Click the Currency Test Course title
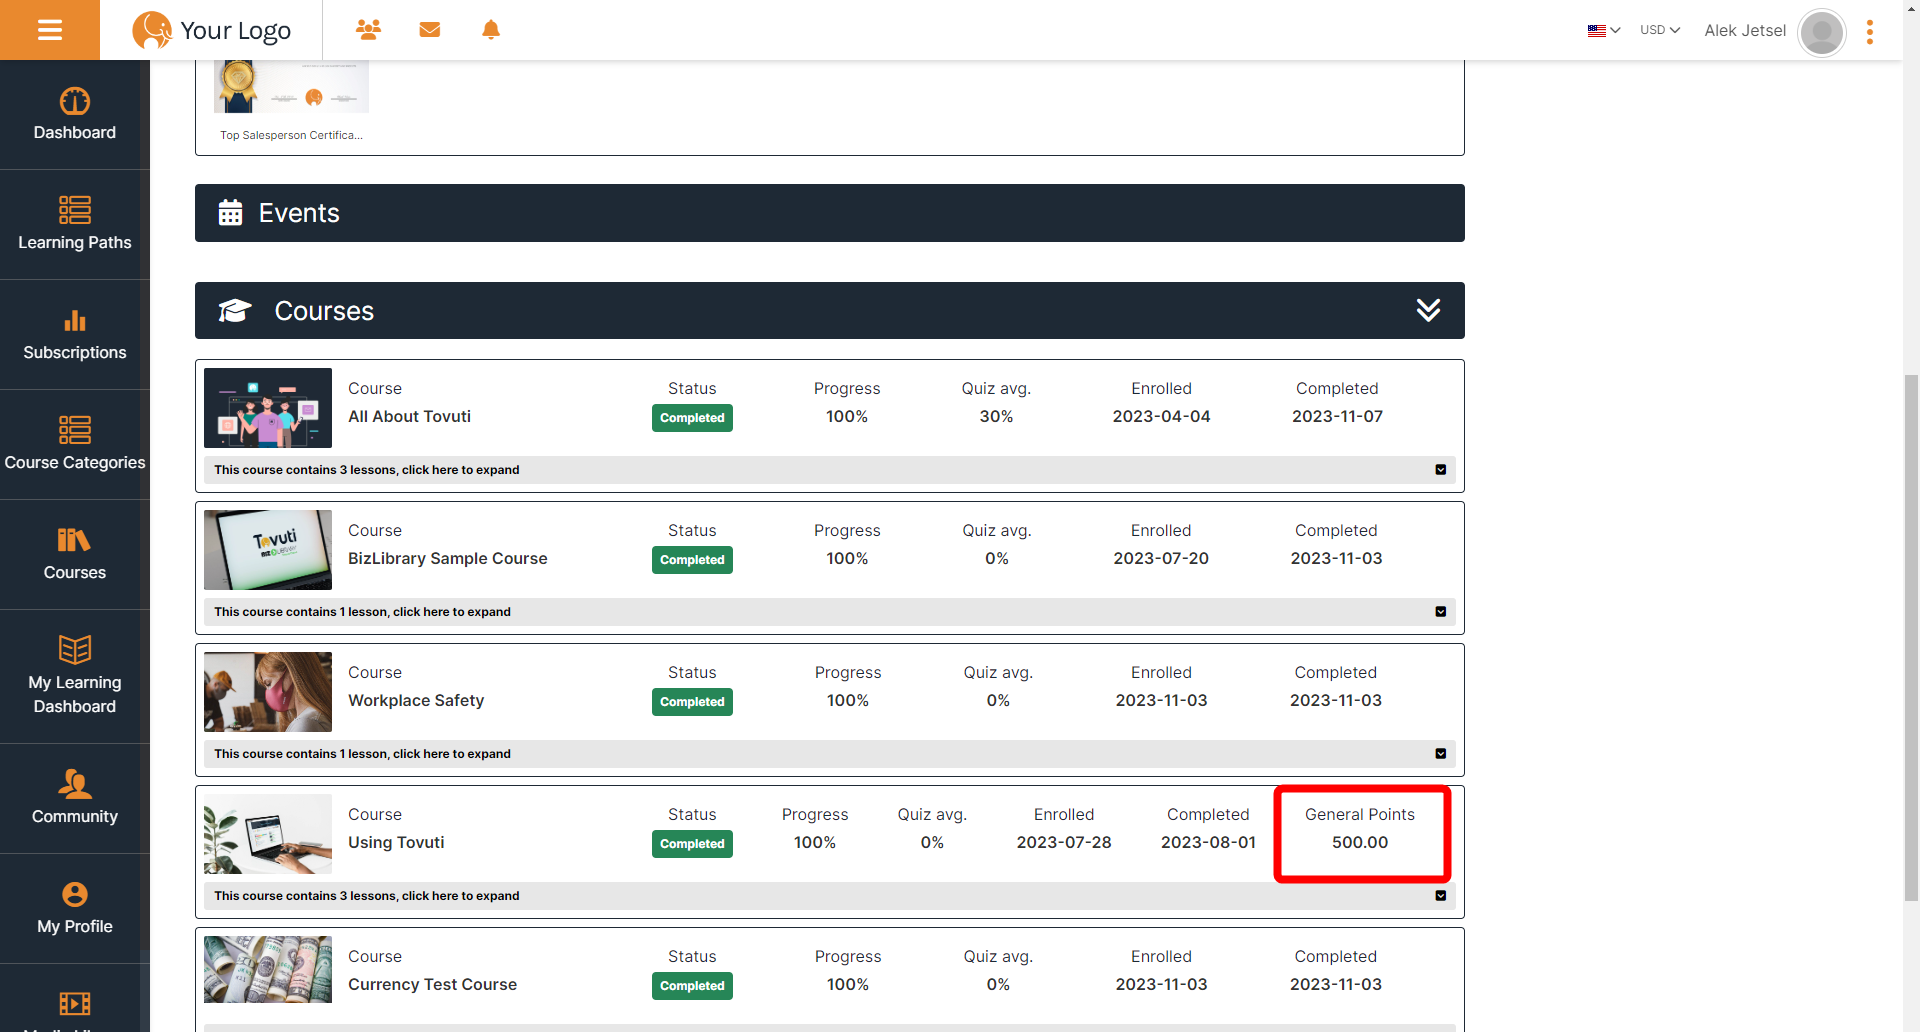Screen dimensions: 1920x1032 432,984
